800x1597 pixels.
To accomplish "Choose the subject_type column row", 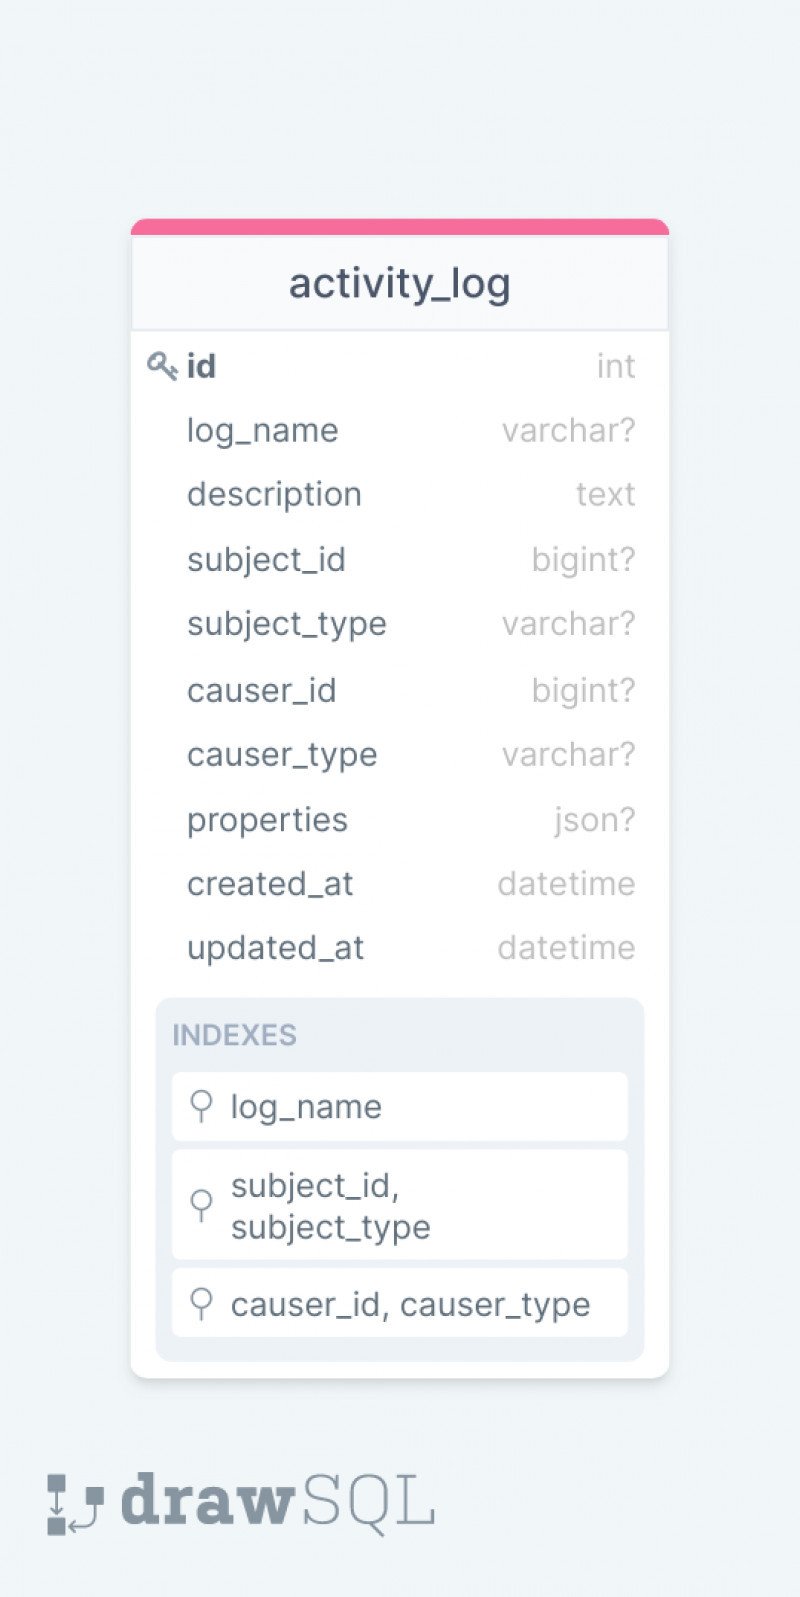I will coord(400,624).
